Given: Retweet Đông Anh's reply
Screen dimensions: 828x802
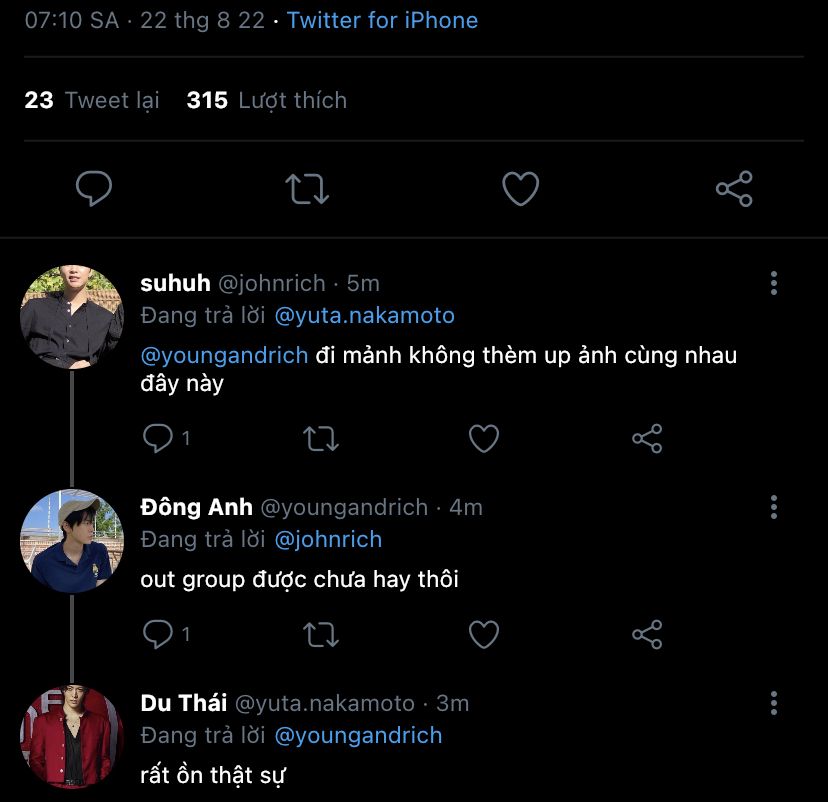Looking at the screenshot, I should [x=321, y=634].
